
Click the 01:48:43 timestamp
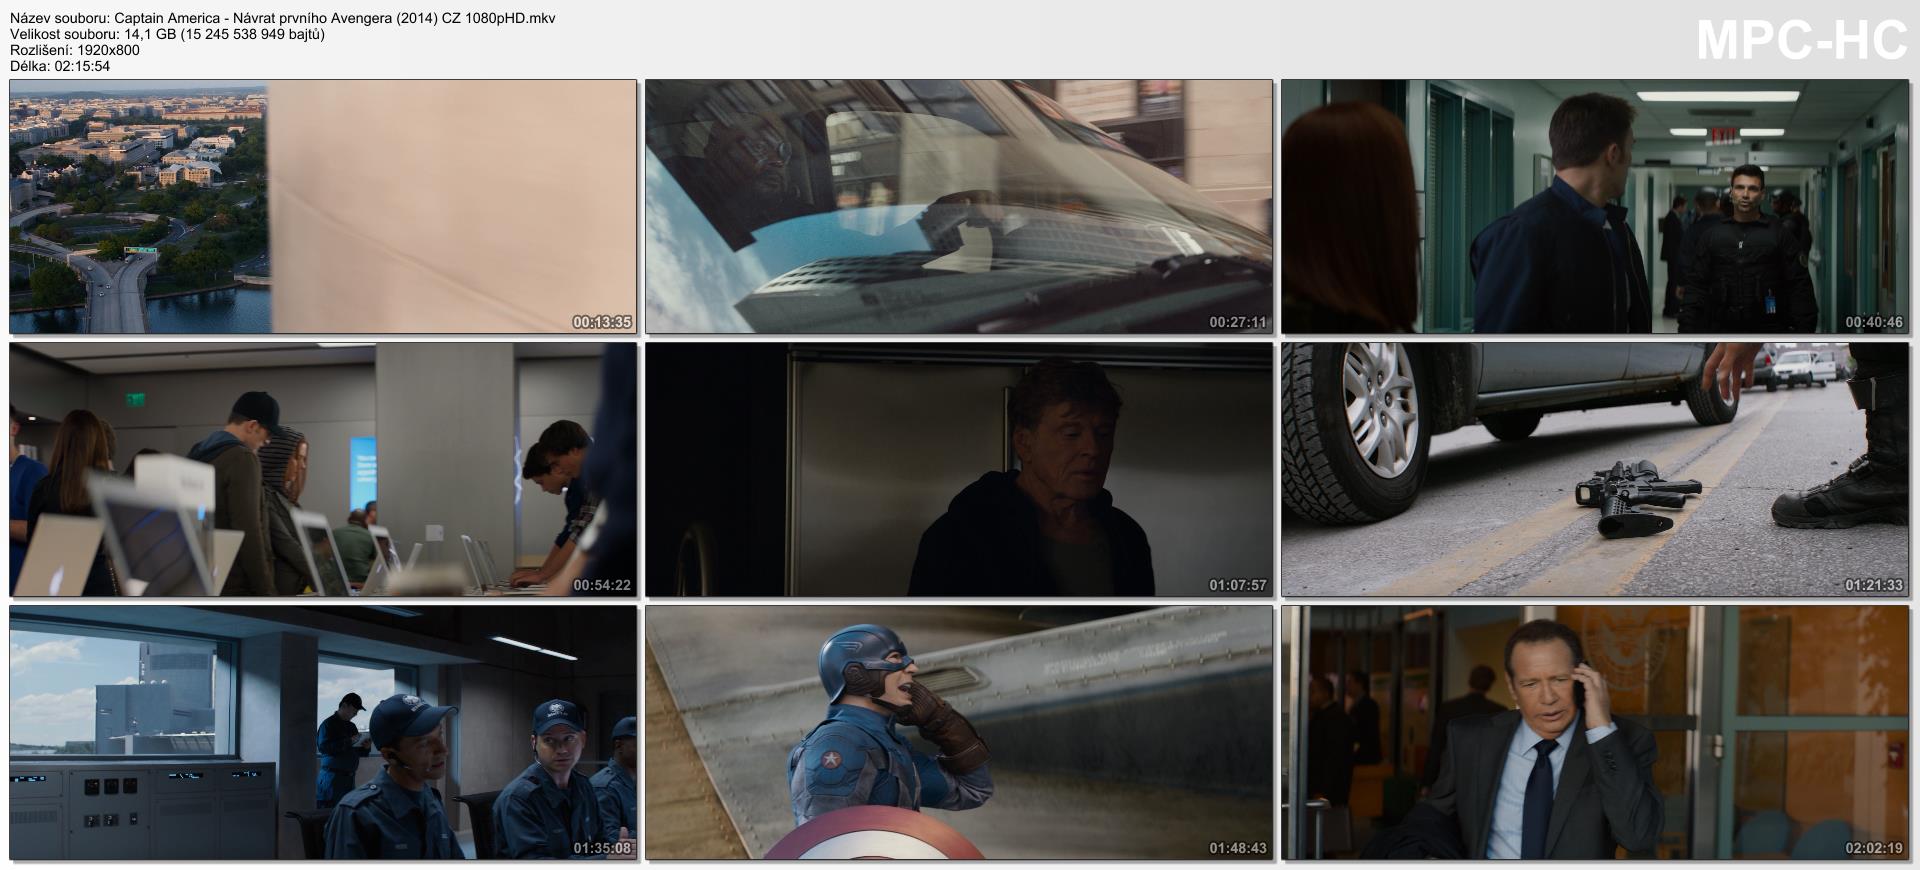click(1238, 848)
